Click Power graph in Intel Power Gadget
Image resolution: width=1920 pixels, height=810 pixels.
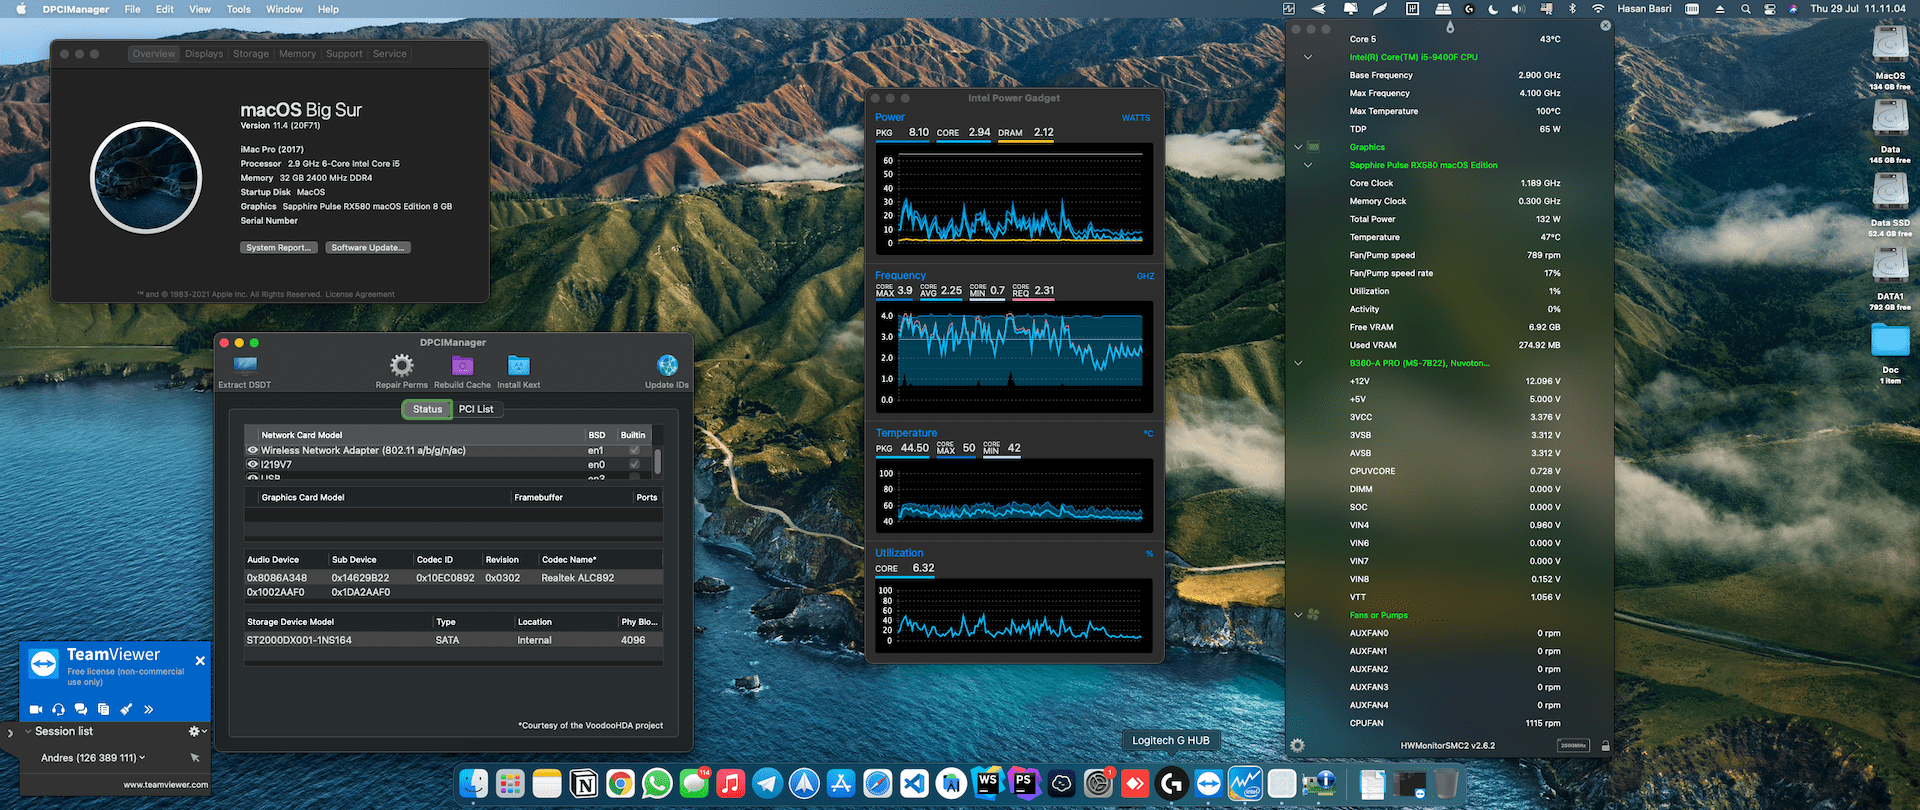pos(1014,199)
